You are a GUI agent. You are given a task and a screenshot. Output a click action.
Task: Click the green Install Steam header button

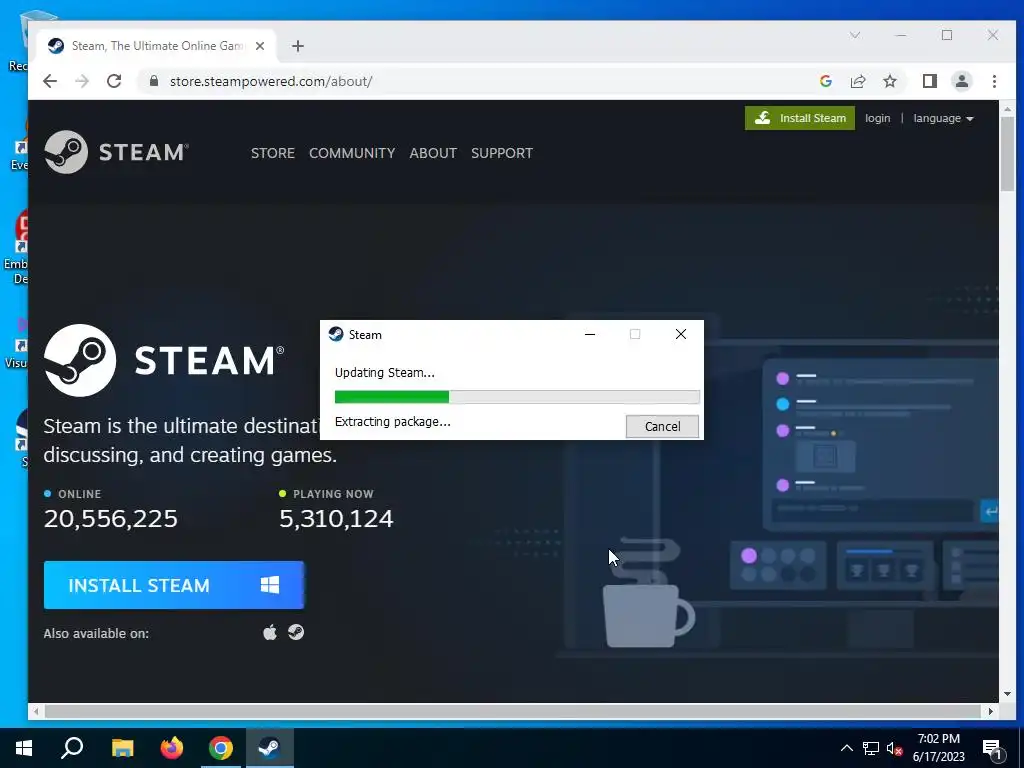click(x=799, y=118)
